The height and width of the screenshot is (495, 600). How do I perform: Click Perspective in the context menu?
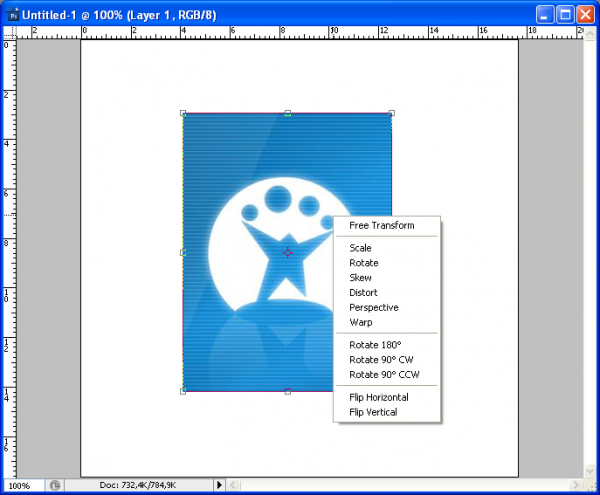(373, 308)
